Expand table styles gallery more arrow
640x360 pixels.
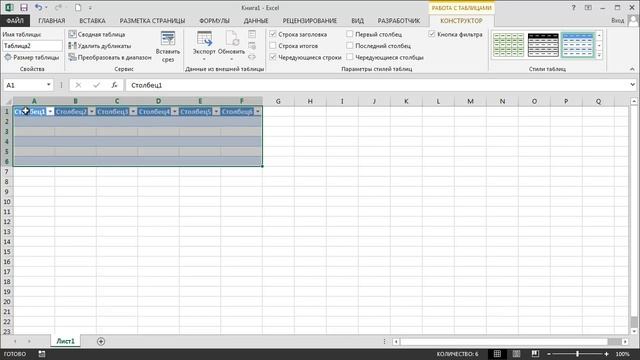(x=599, y=55)
